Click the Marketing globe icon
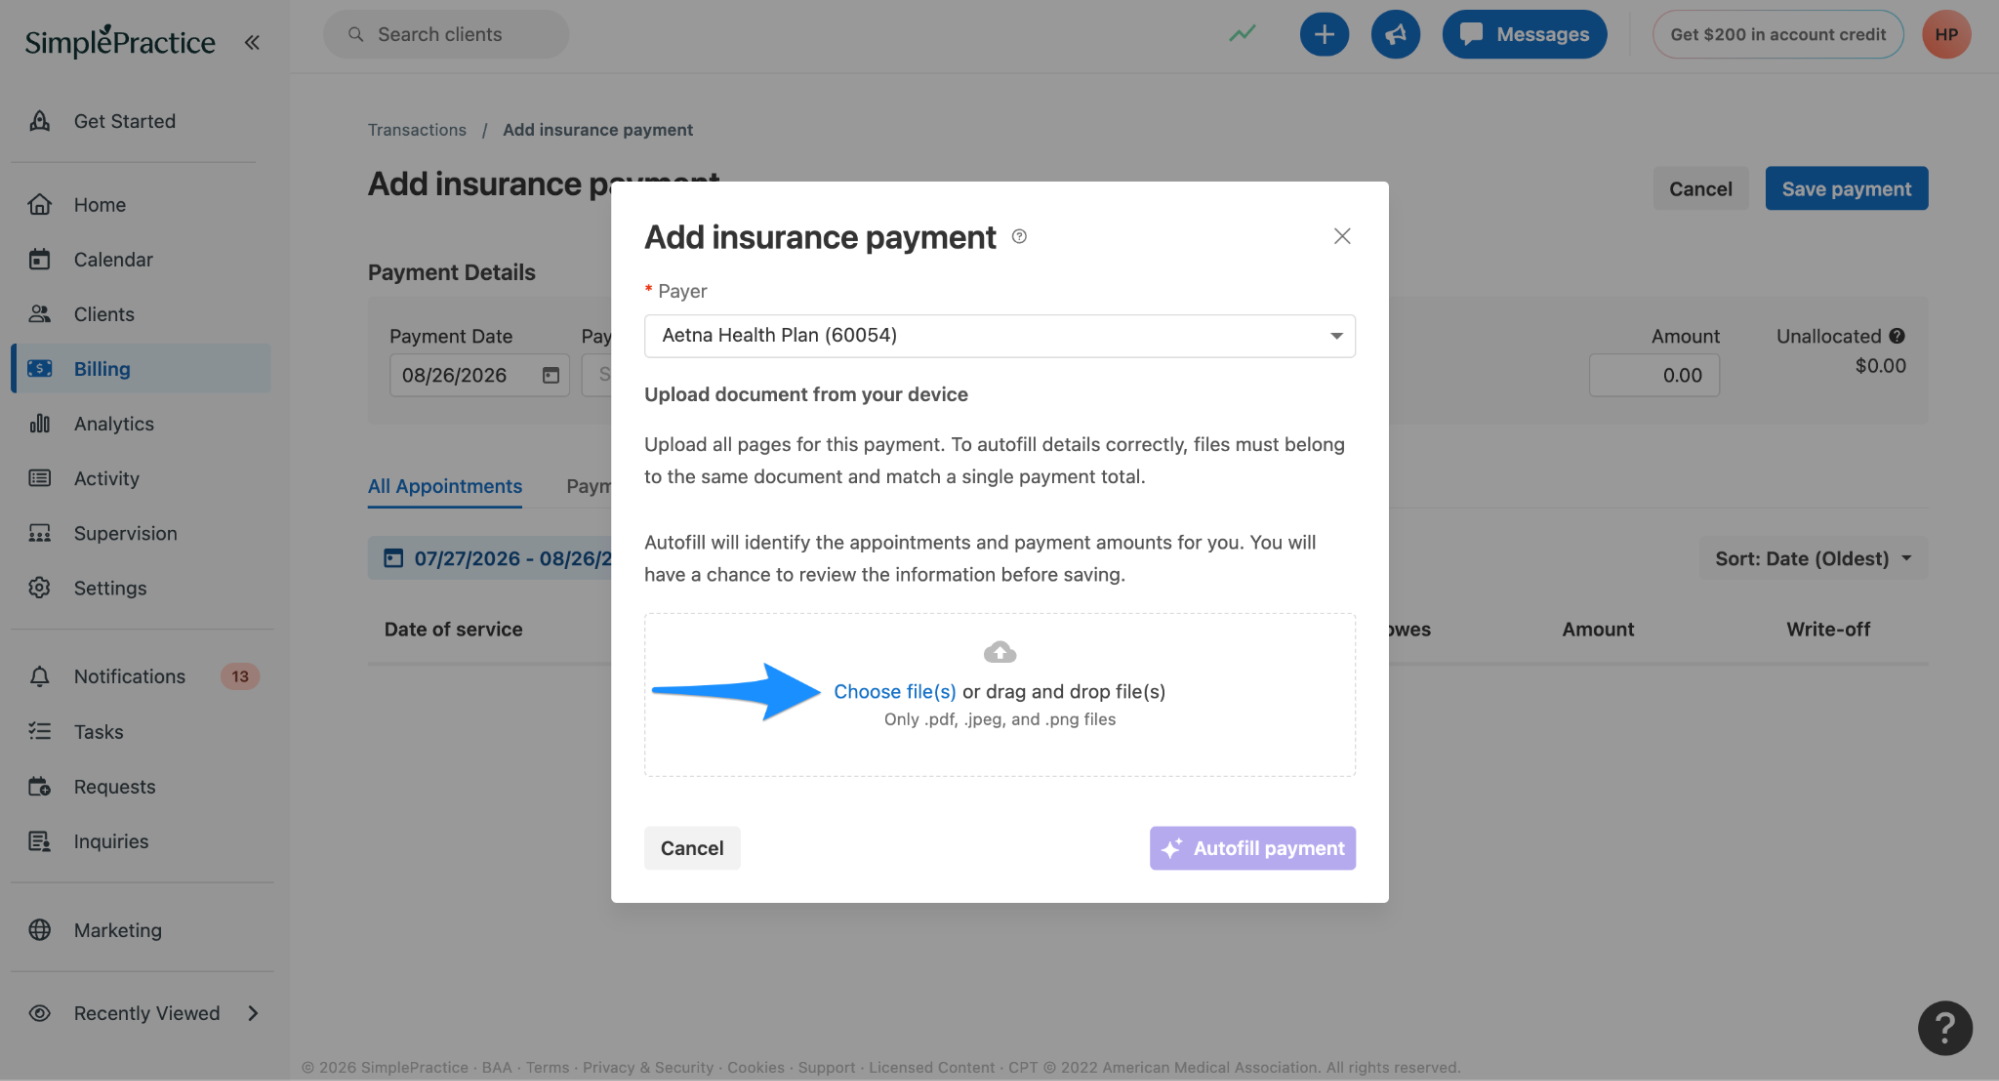Screen dimensions: 1999x1081 [40, 930]
